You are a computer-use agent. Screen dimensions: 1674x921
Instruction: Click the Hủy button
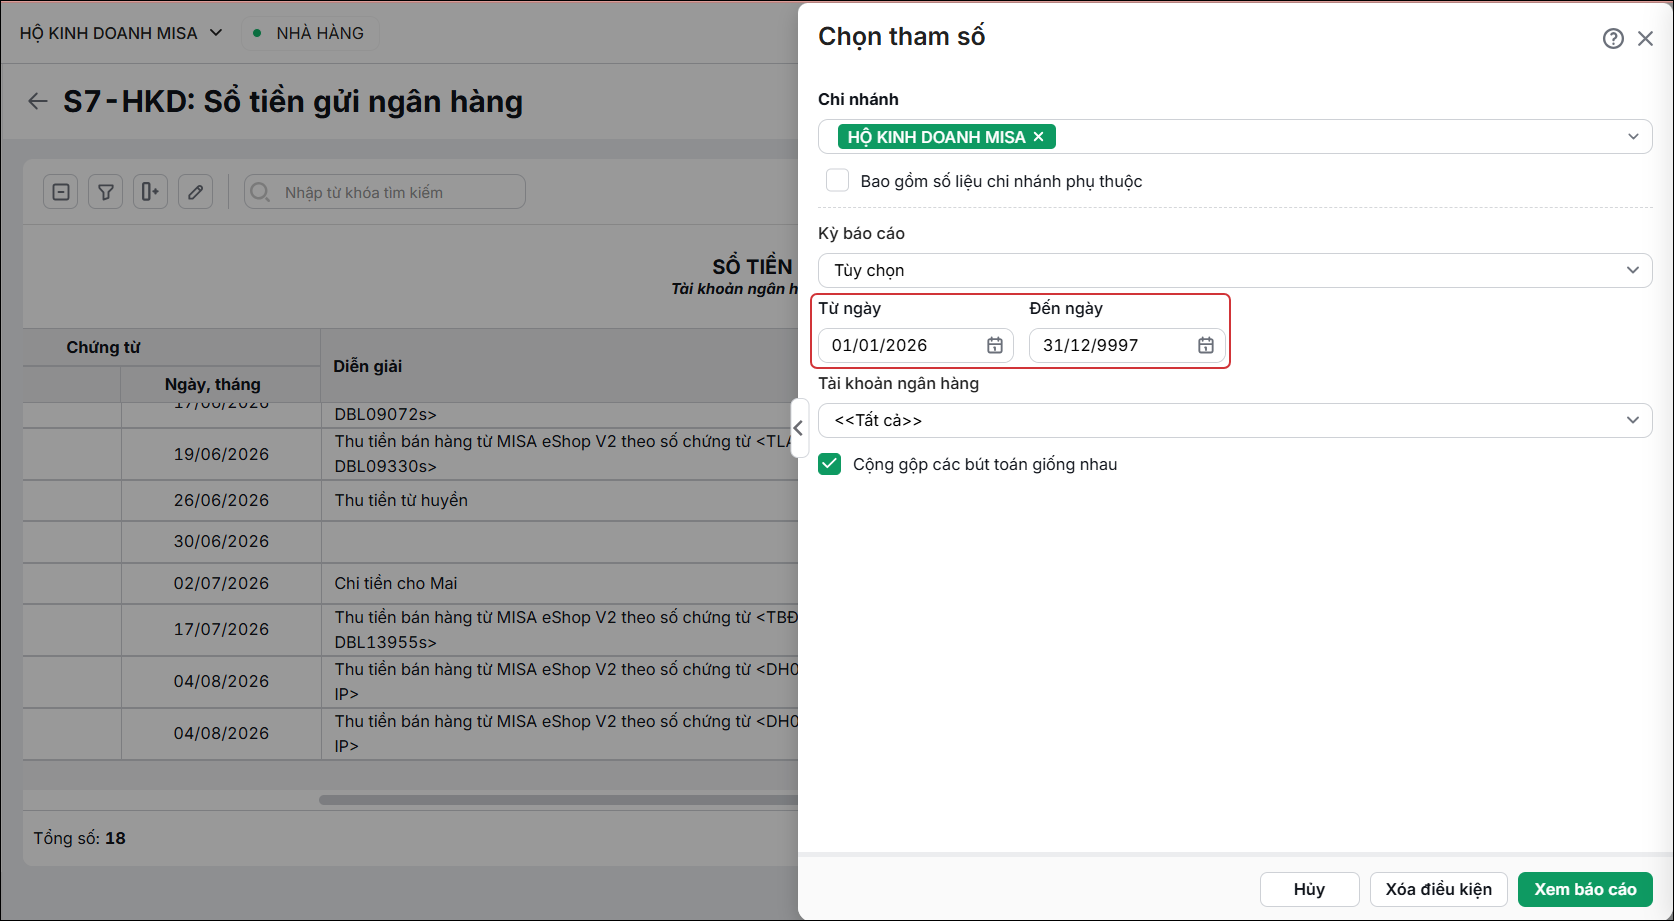coord(1309,889)
